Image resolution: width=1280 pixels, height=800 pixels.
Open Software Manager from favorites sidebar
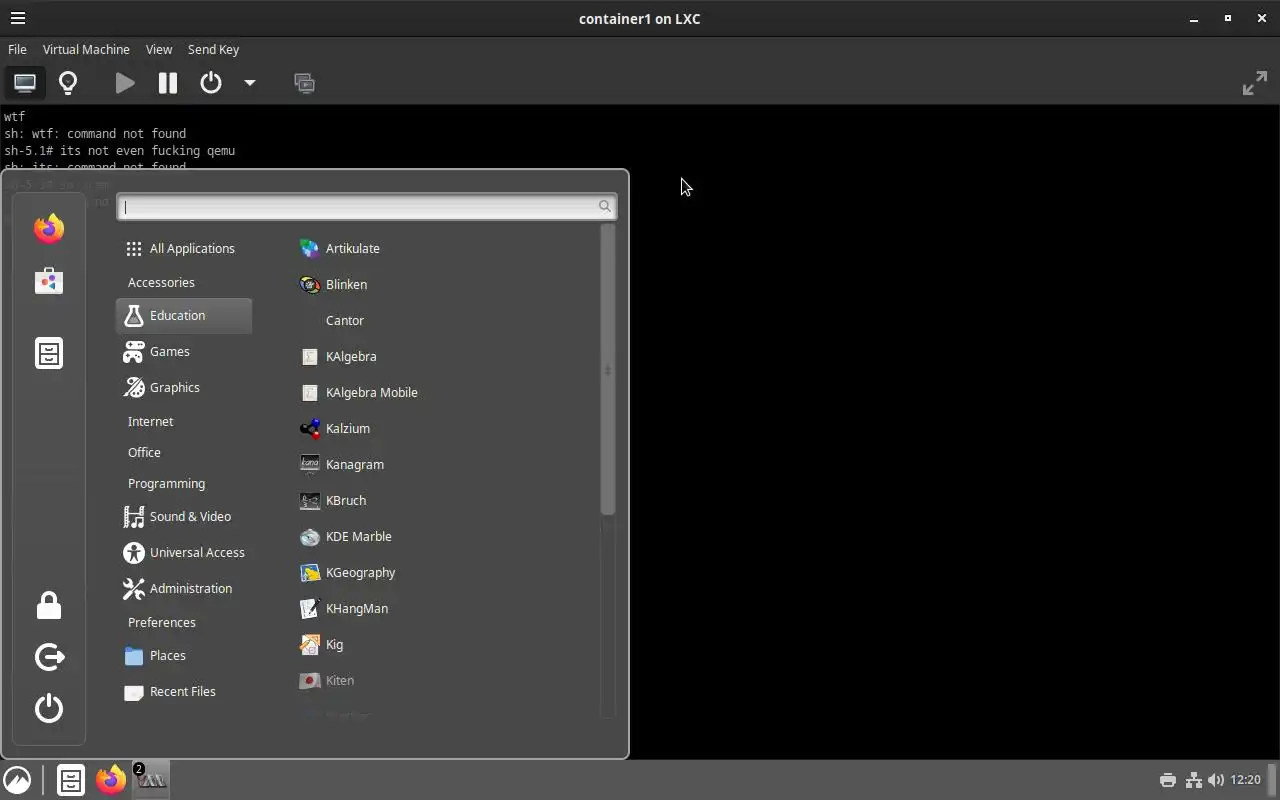(x=49, y=281)
